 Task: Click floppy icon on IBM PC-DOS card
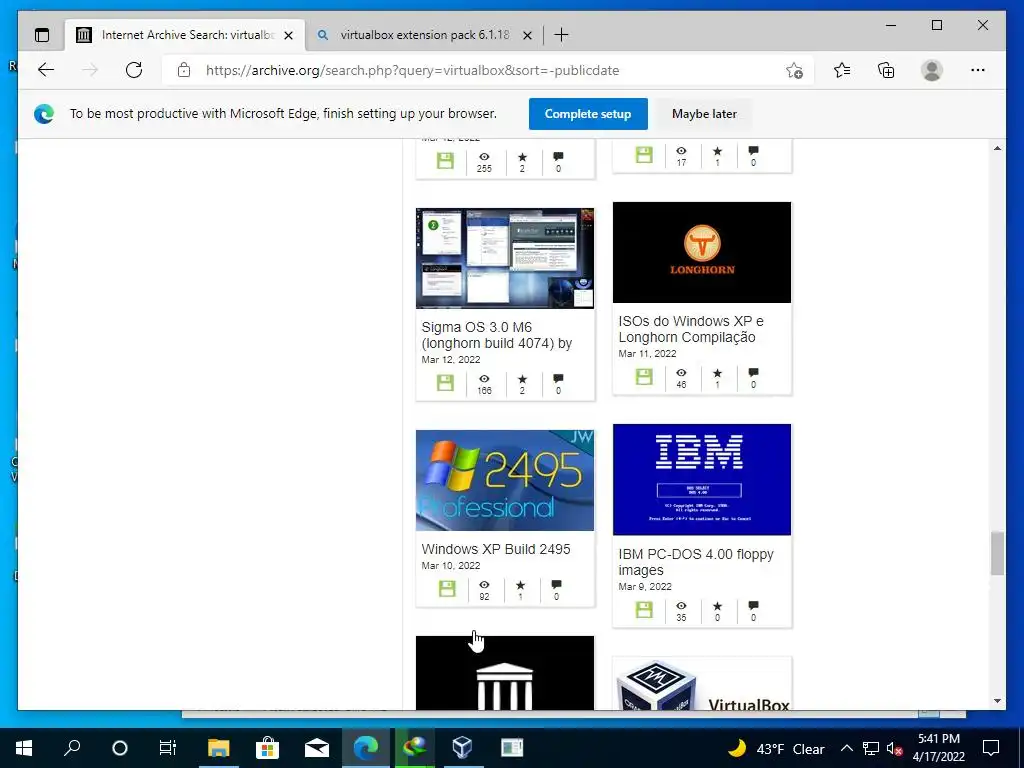644,610
